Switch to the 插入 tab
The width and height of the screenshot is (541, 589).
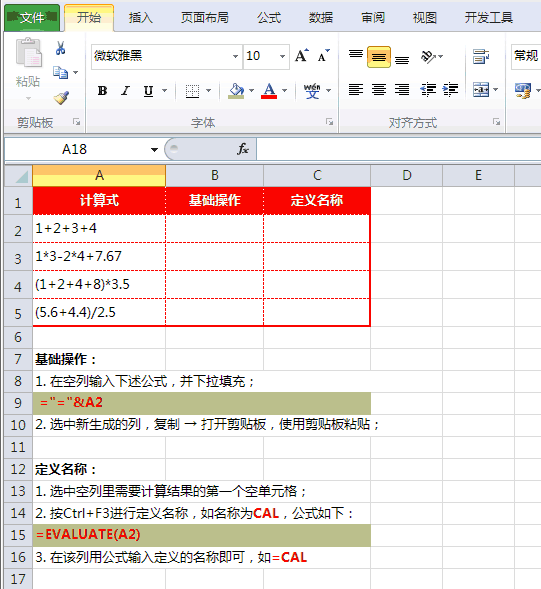[141, 17]
